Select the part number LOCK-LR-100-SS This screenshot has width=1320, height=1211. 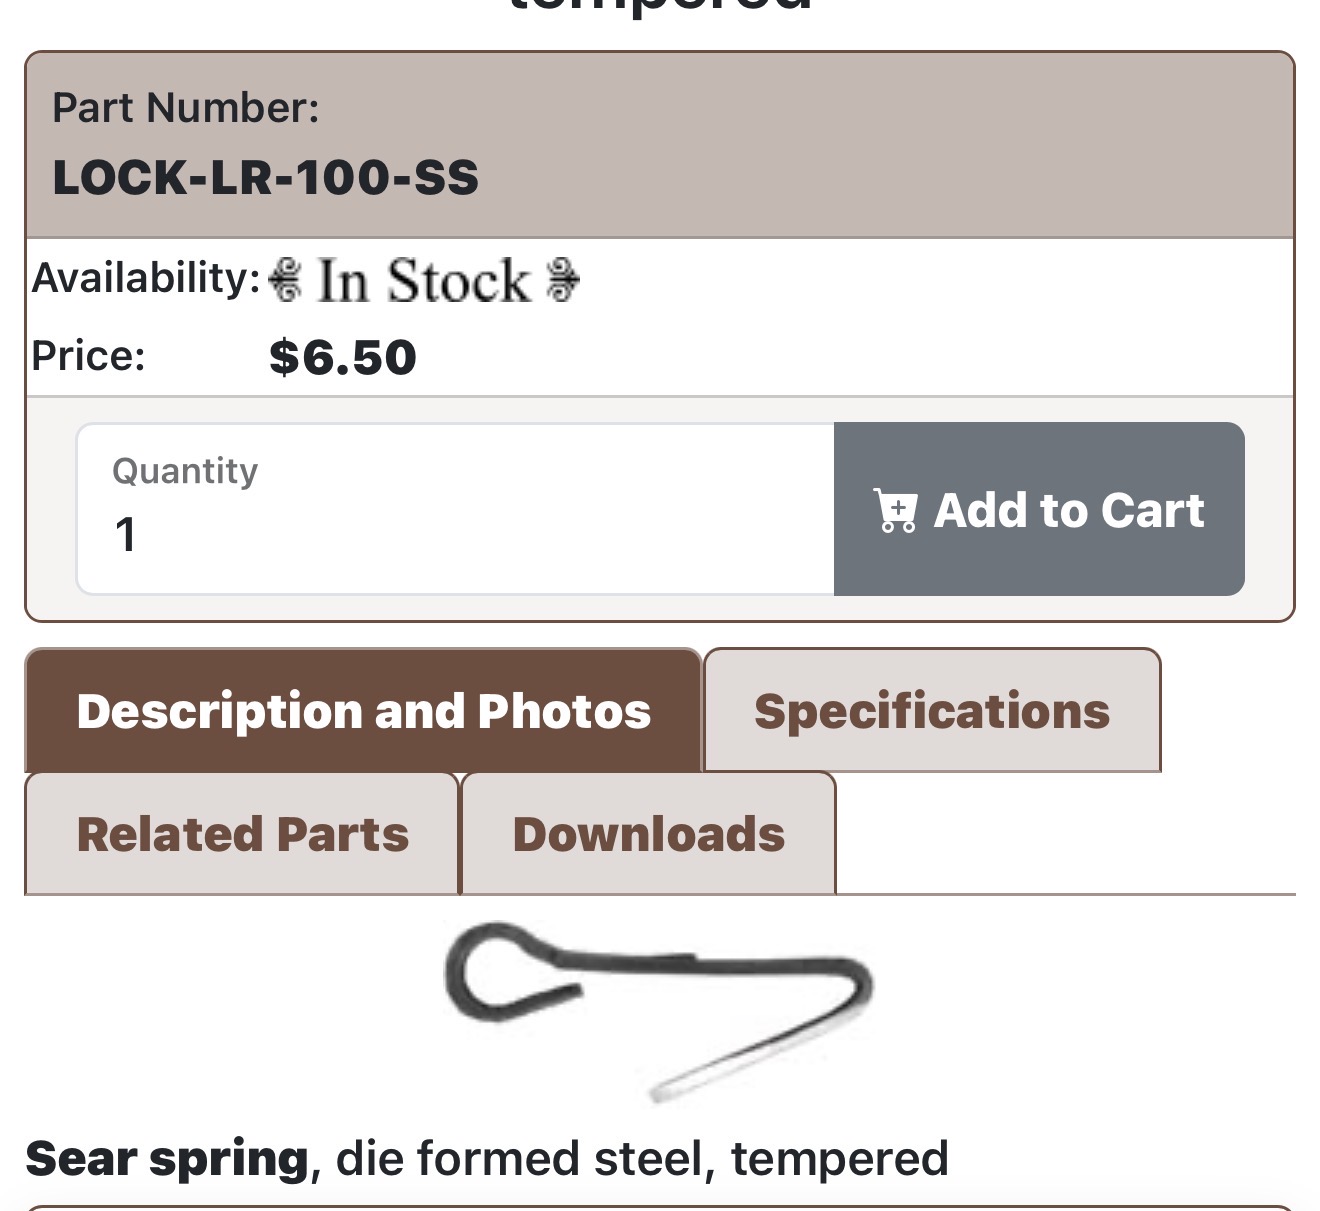point(266,177)
